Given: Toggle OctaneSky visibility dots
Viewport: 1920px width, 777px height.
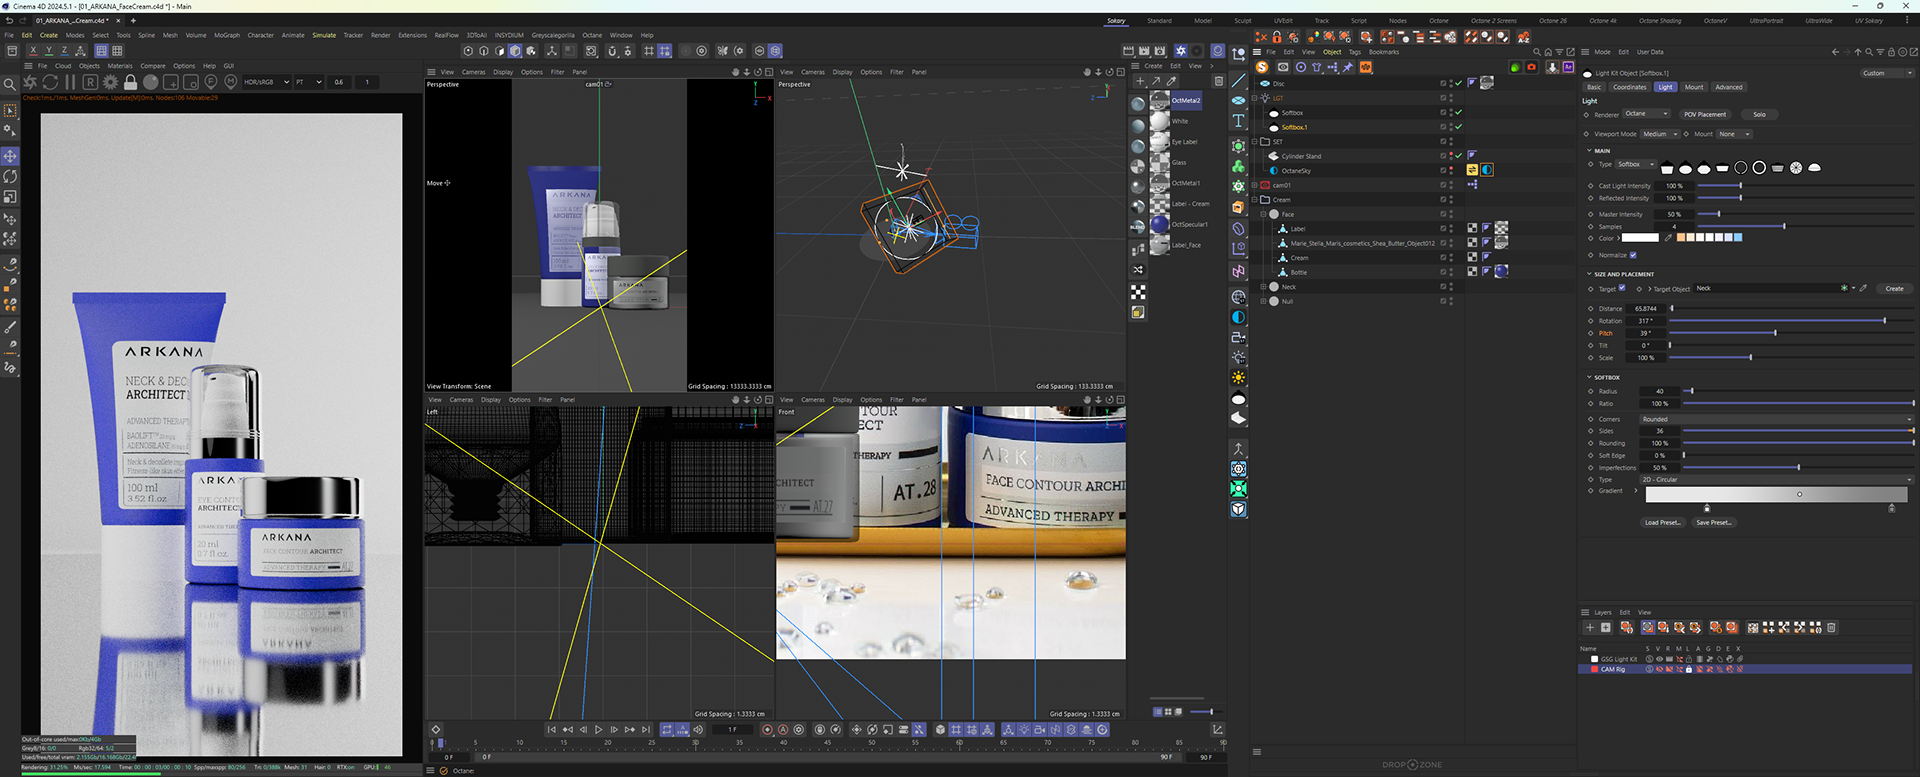Looking at the screenshot, I should [x=1451, y=171].
